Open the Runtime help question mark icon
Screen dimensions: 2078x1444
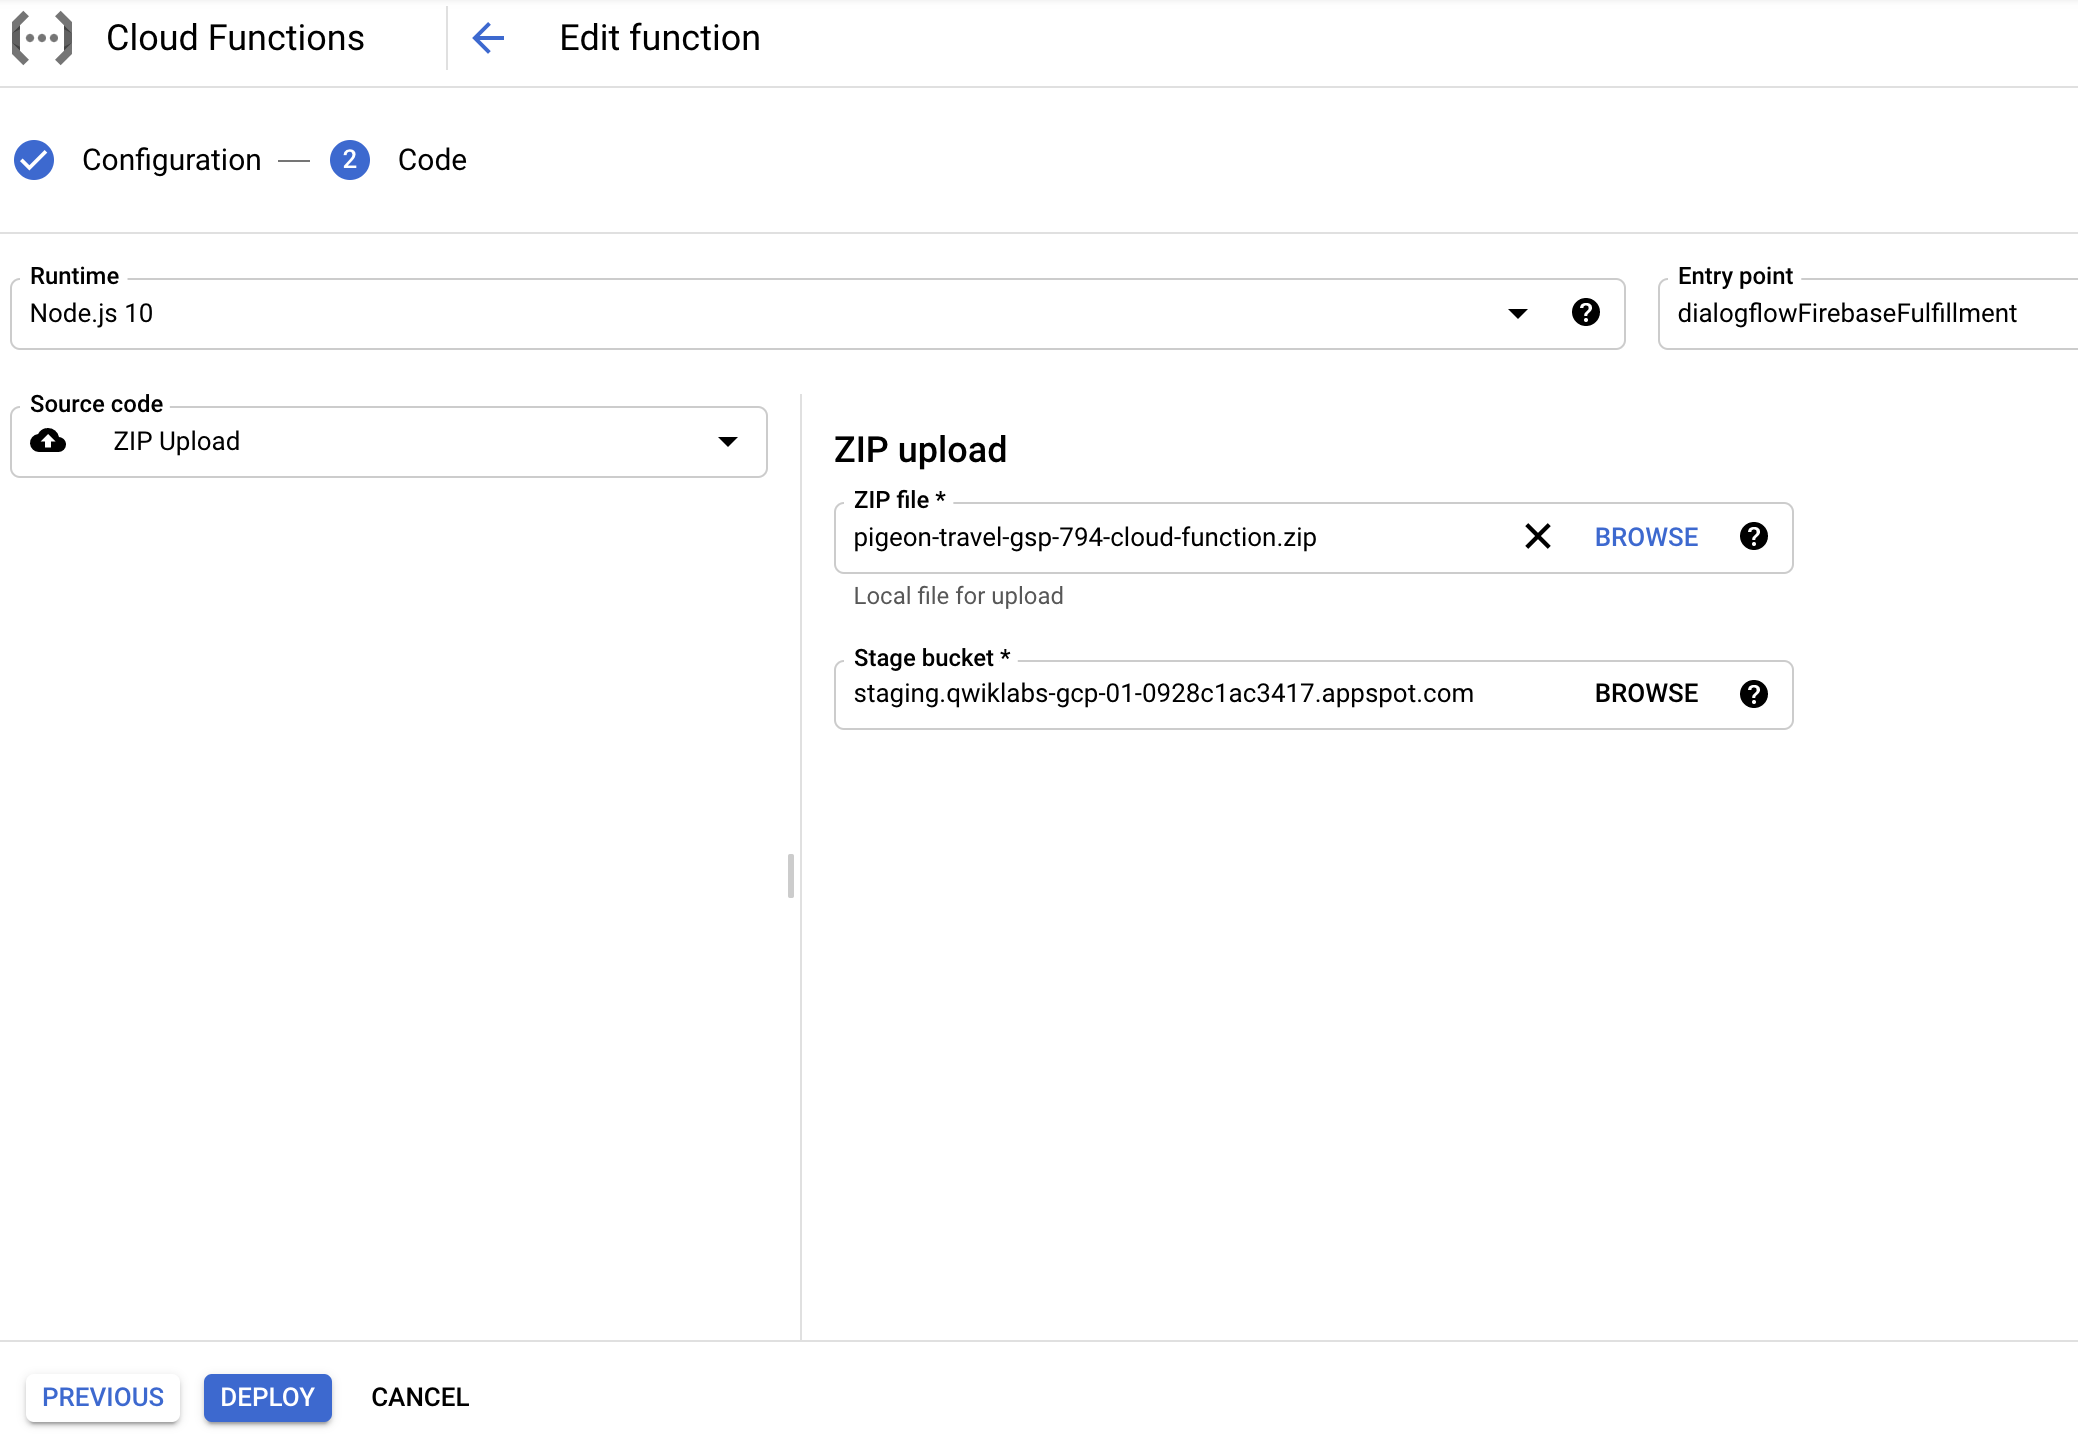(x=1586, y=313)
